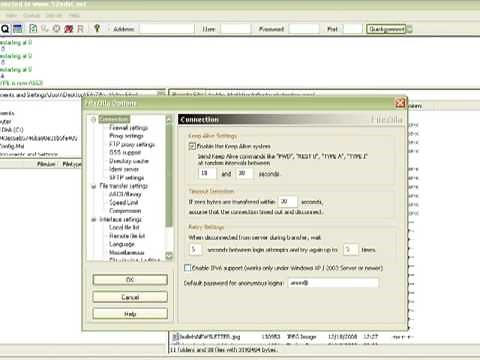Screen dimensions: 480x360
Task: Click the red R reconnect toolbar icon
Action: (80, 29)
